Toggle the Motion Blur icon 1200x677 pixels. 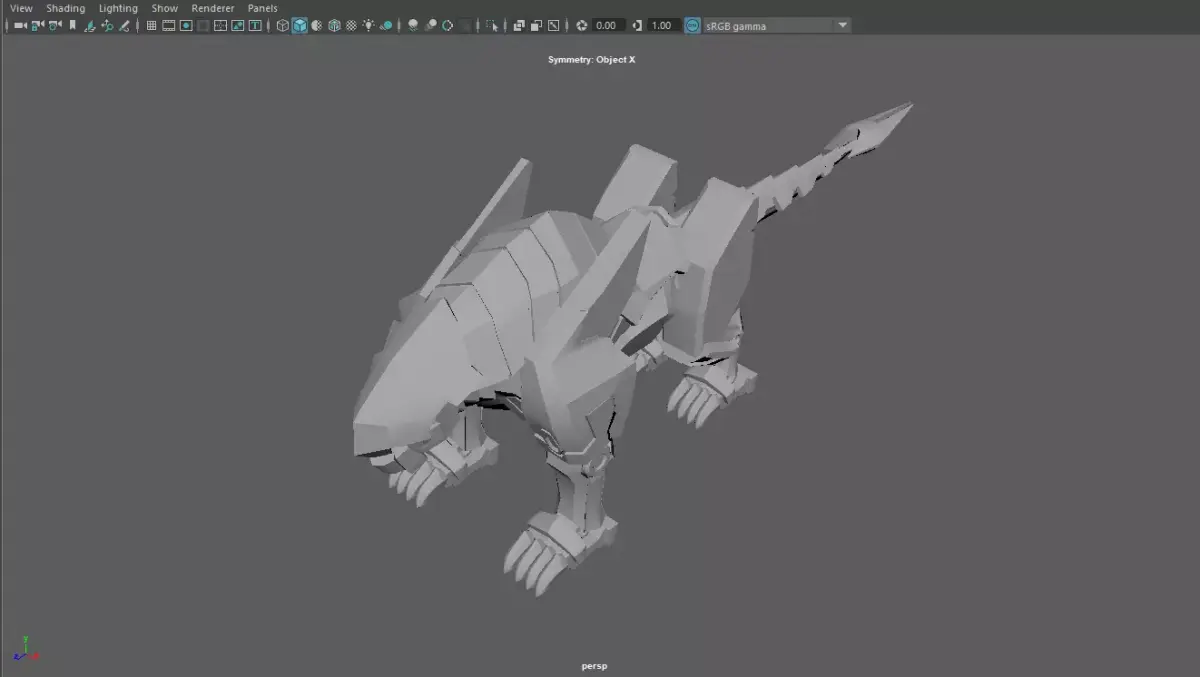[x=431, y=25]
